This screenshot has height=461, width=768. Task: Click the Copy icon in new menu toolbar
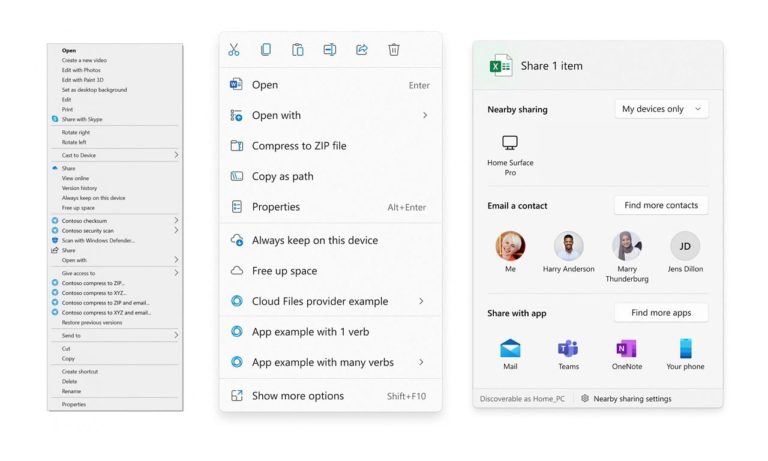click(x=265, y=49)
